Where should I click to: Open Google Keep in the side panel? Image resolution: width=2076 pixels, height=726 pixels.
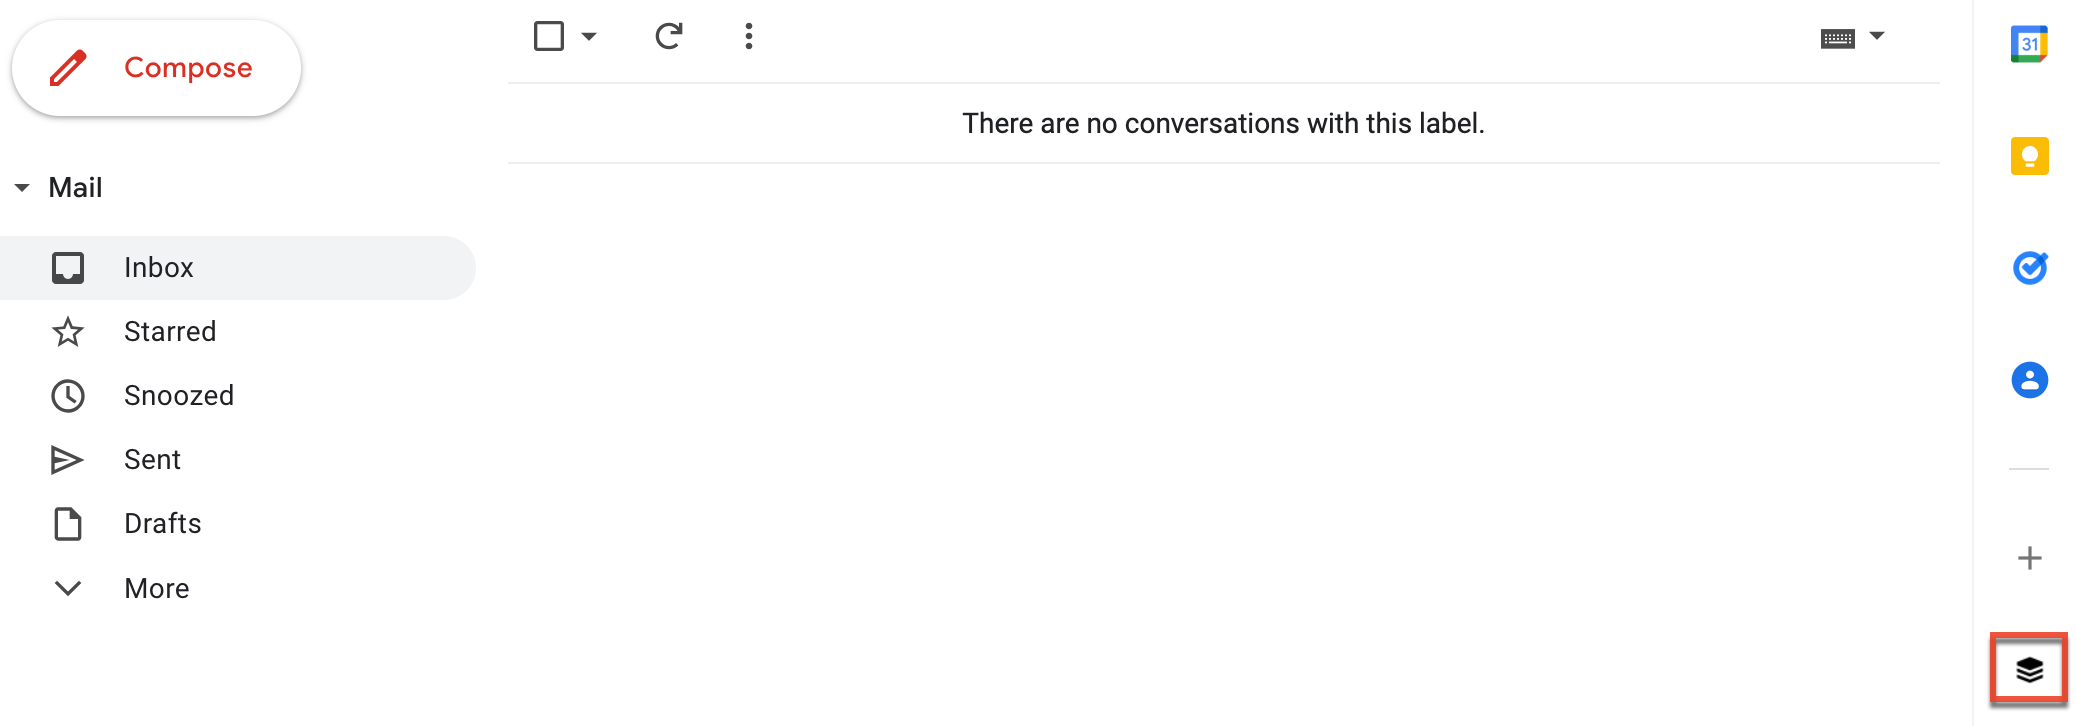[2029, 156]
